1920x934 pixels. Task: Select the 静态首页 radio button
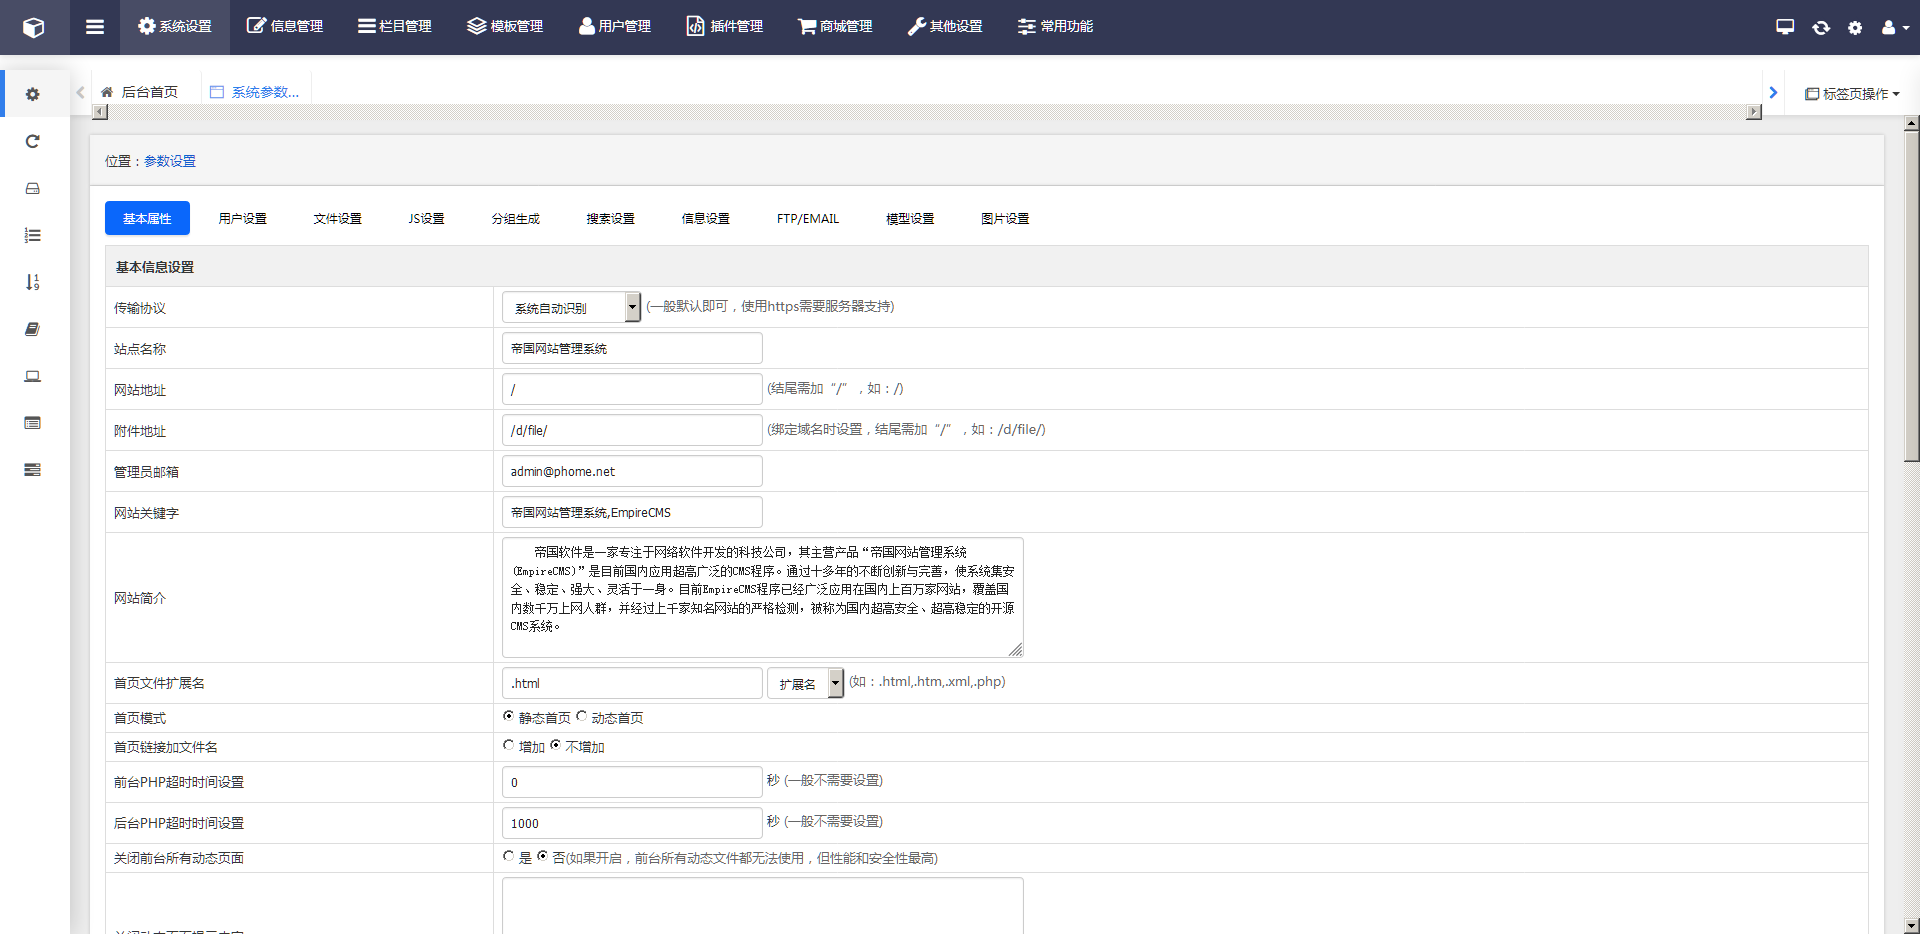(x=508, y=716)
